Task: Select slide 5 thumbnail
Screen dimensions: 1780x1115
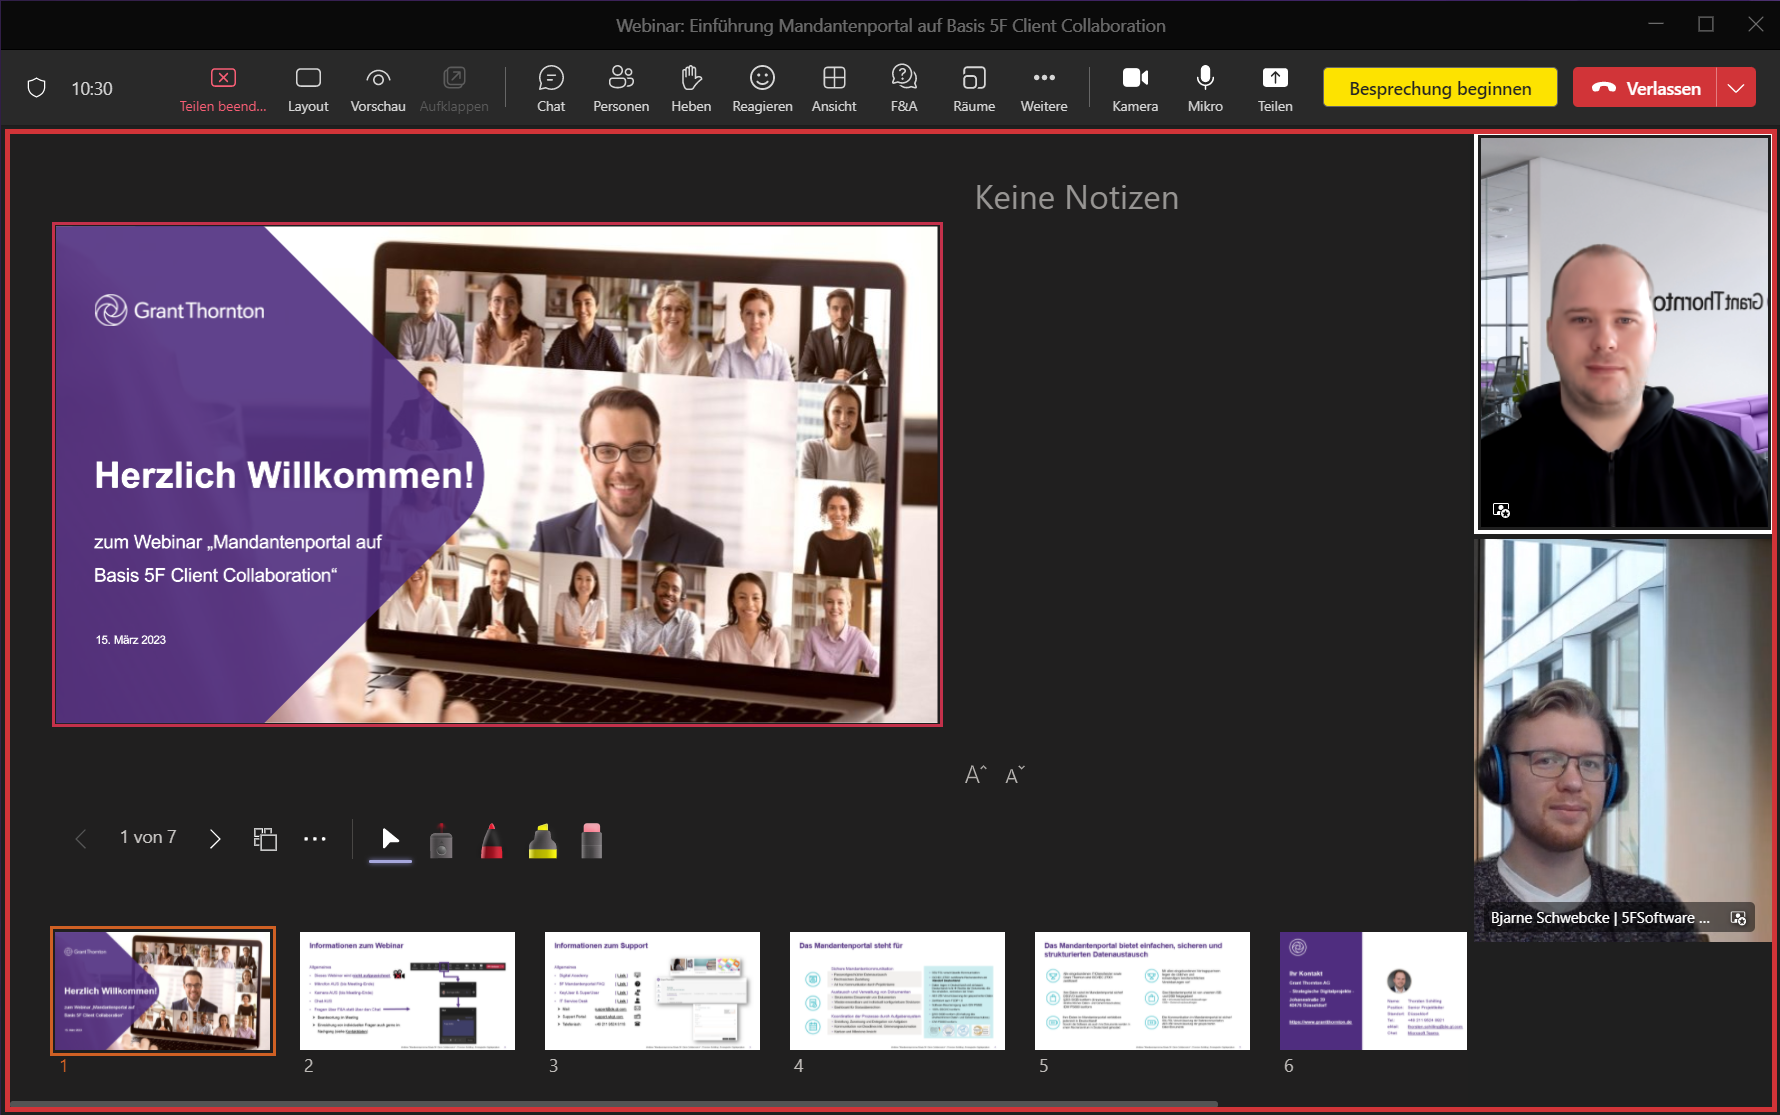Action: pyautogui.click(x=1142, y=990)
